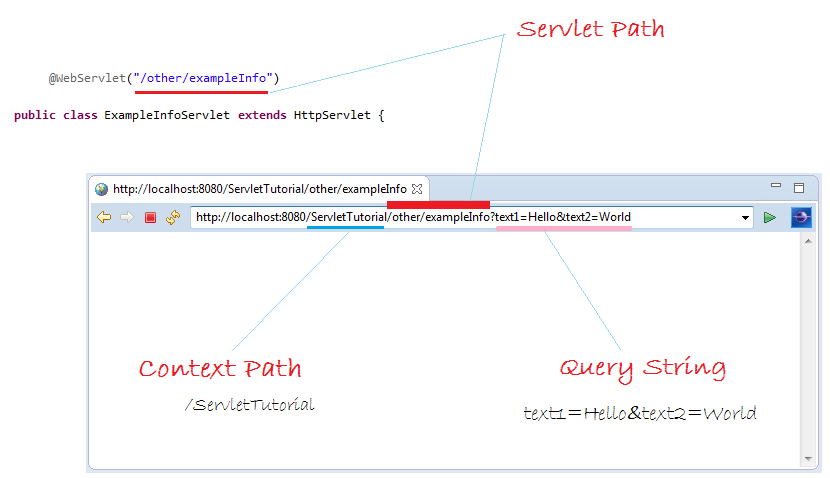Refresh the page with the reload icon

point(173,218)
